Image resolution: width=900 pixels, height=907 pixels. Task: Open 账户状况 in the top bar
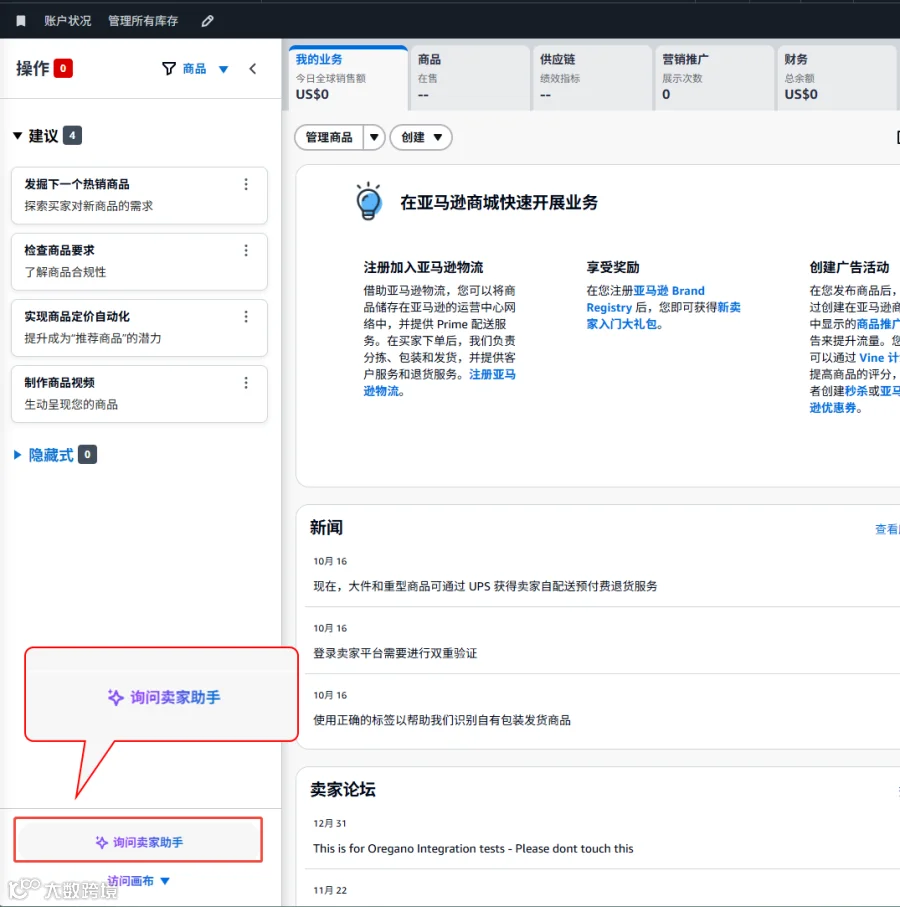(x=68, y=21)
